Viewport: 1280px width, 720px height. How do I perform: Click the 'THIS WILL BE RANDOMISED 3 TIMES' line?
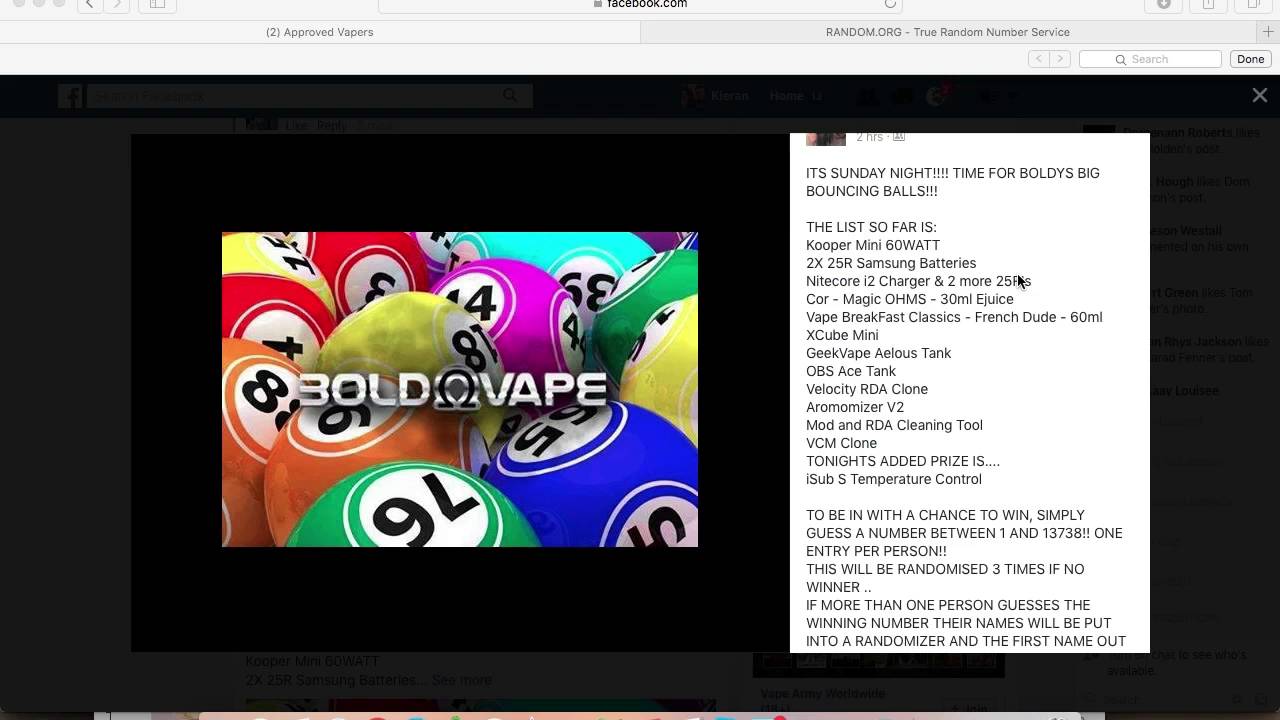click(x=945, y=578)
